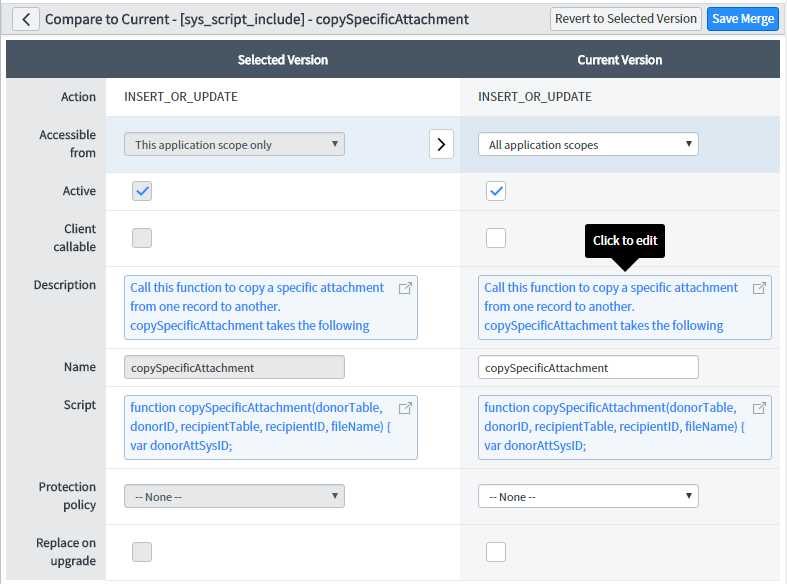Open Current Version Protection policy dropdown

tap(588, 496)
